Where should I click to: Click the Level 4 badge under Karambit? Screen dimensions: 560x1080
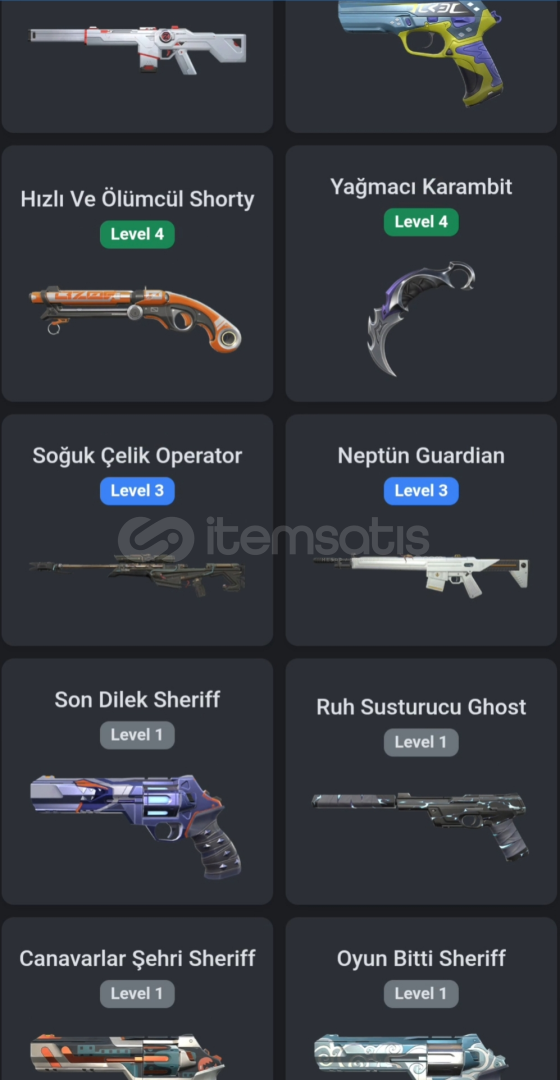(x=421, y=222)
